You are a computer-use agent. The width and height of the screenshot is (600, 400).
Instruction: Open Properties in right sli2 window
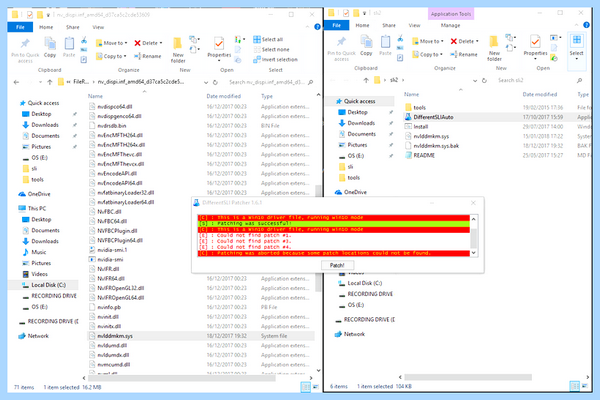click(535, 46)
